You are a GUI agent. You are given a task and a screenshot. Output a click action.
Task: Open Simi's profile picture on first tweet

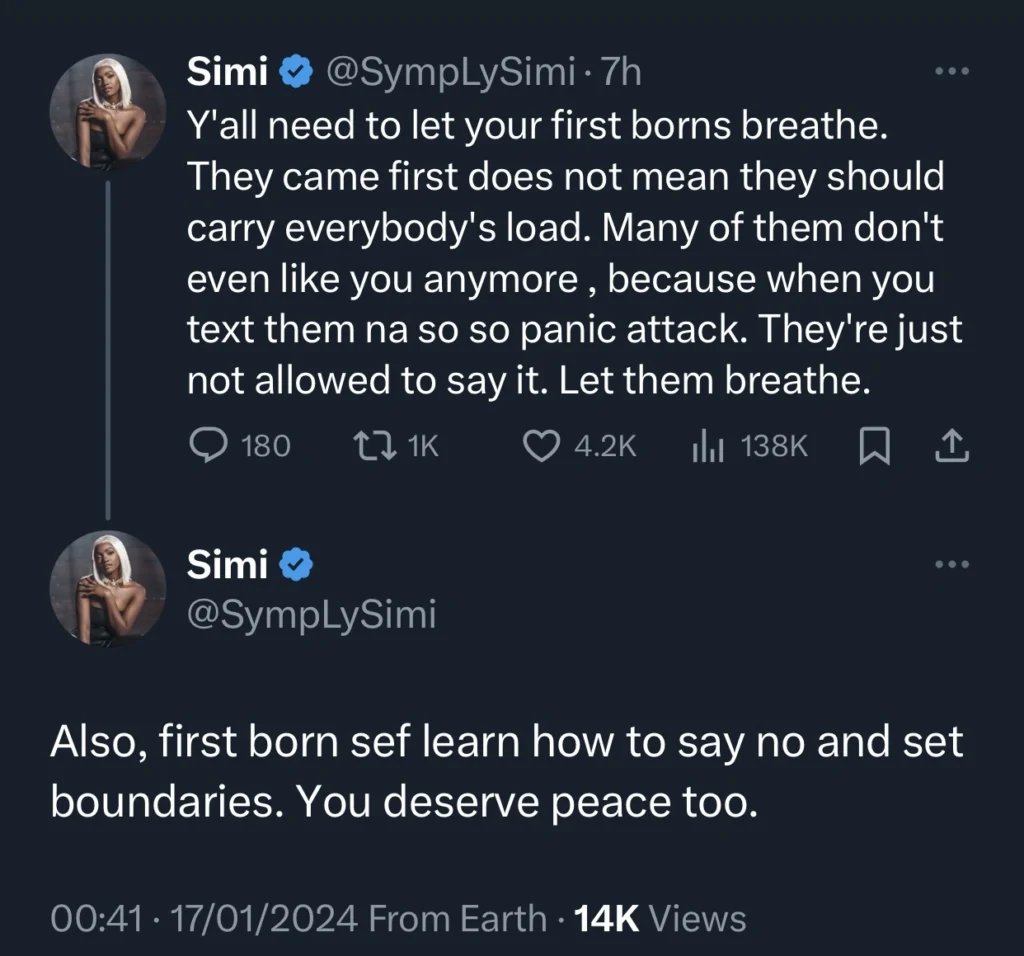107,110
